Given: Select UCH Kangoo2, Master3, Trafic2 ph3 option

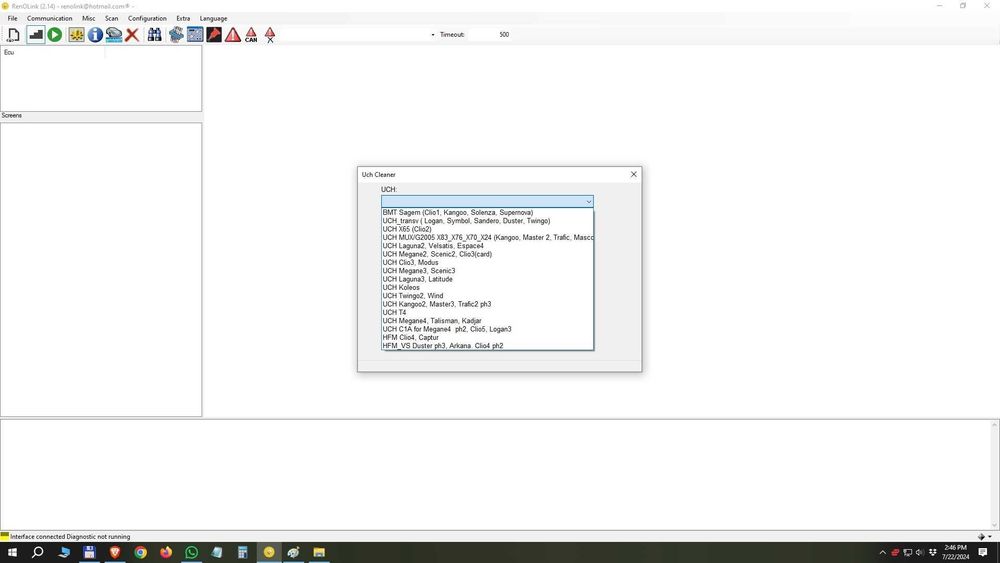Looking at the screenshot, I should pos(487,304).
